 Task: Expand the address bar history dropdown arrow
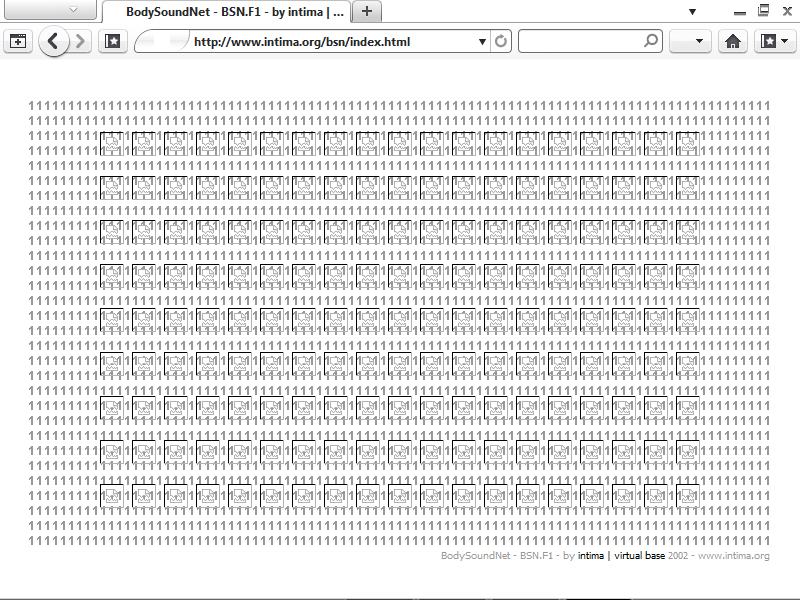coord(482,42)
